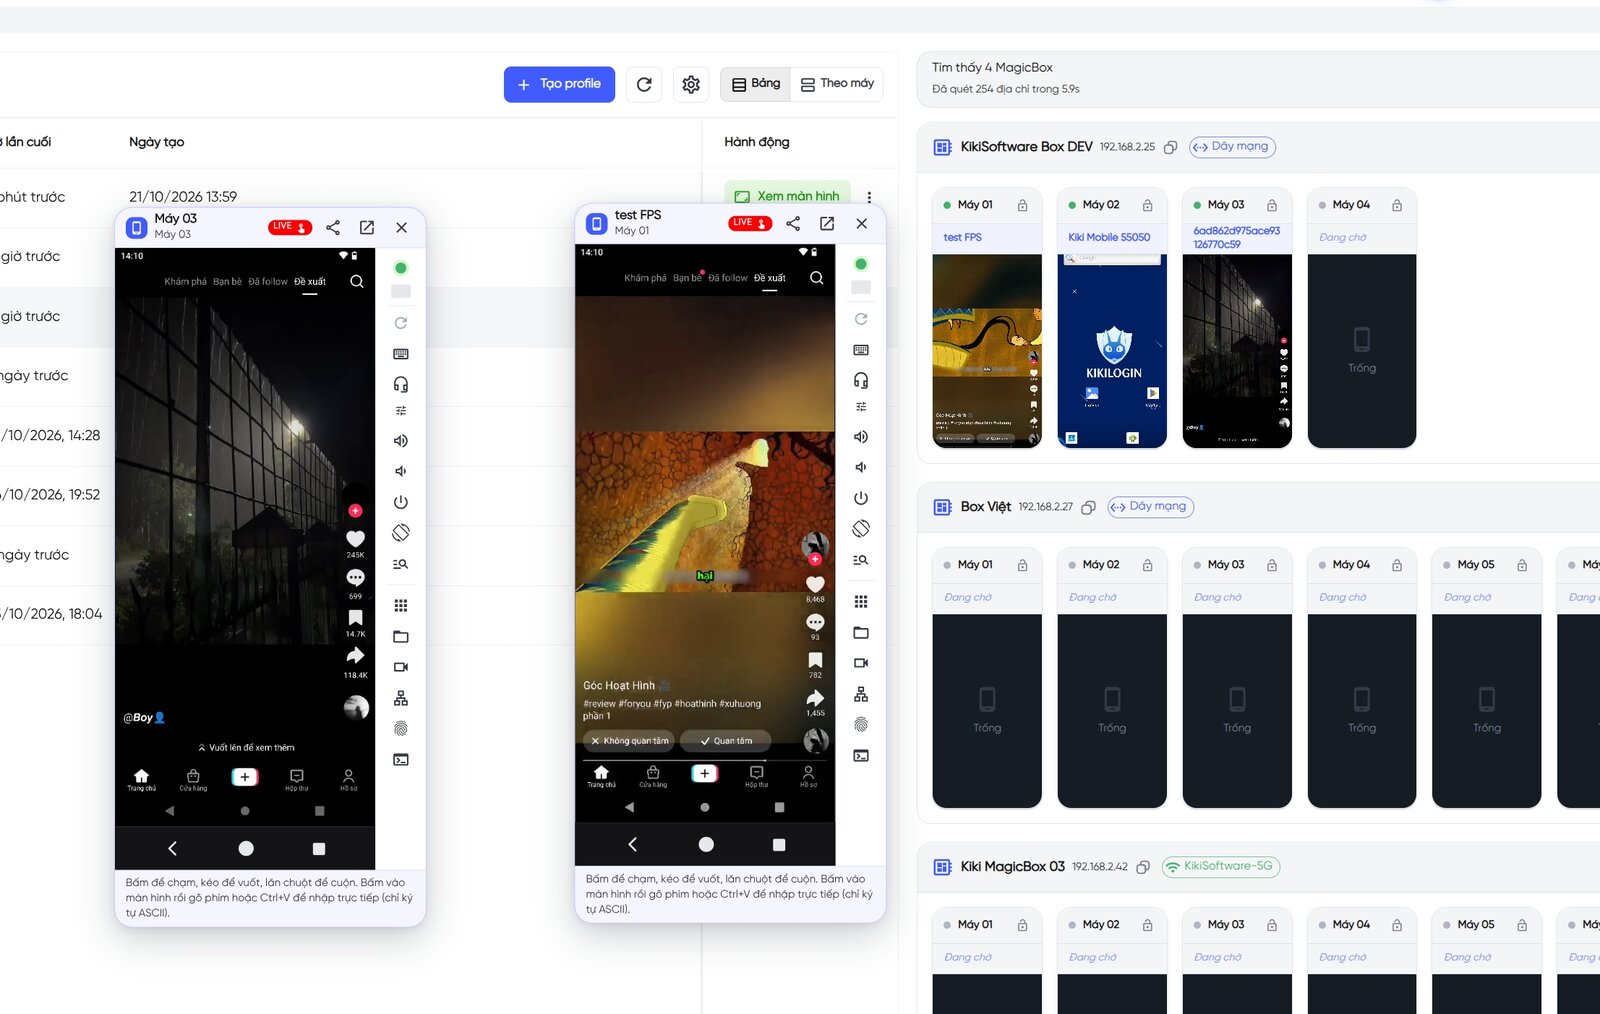The height and width of the screenshot is (1014, 1600).
Task: Click volume down icon in test FPS window
Action: click(x=861, y=467)
